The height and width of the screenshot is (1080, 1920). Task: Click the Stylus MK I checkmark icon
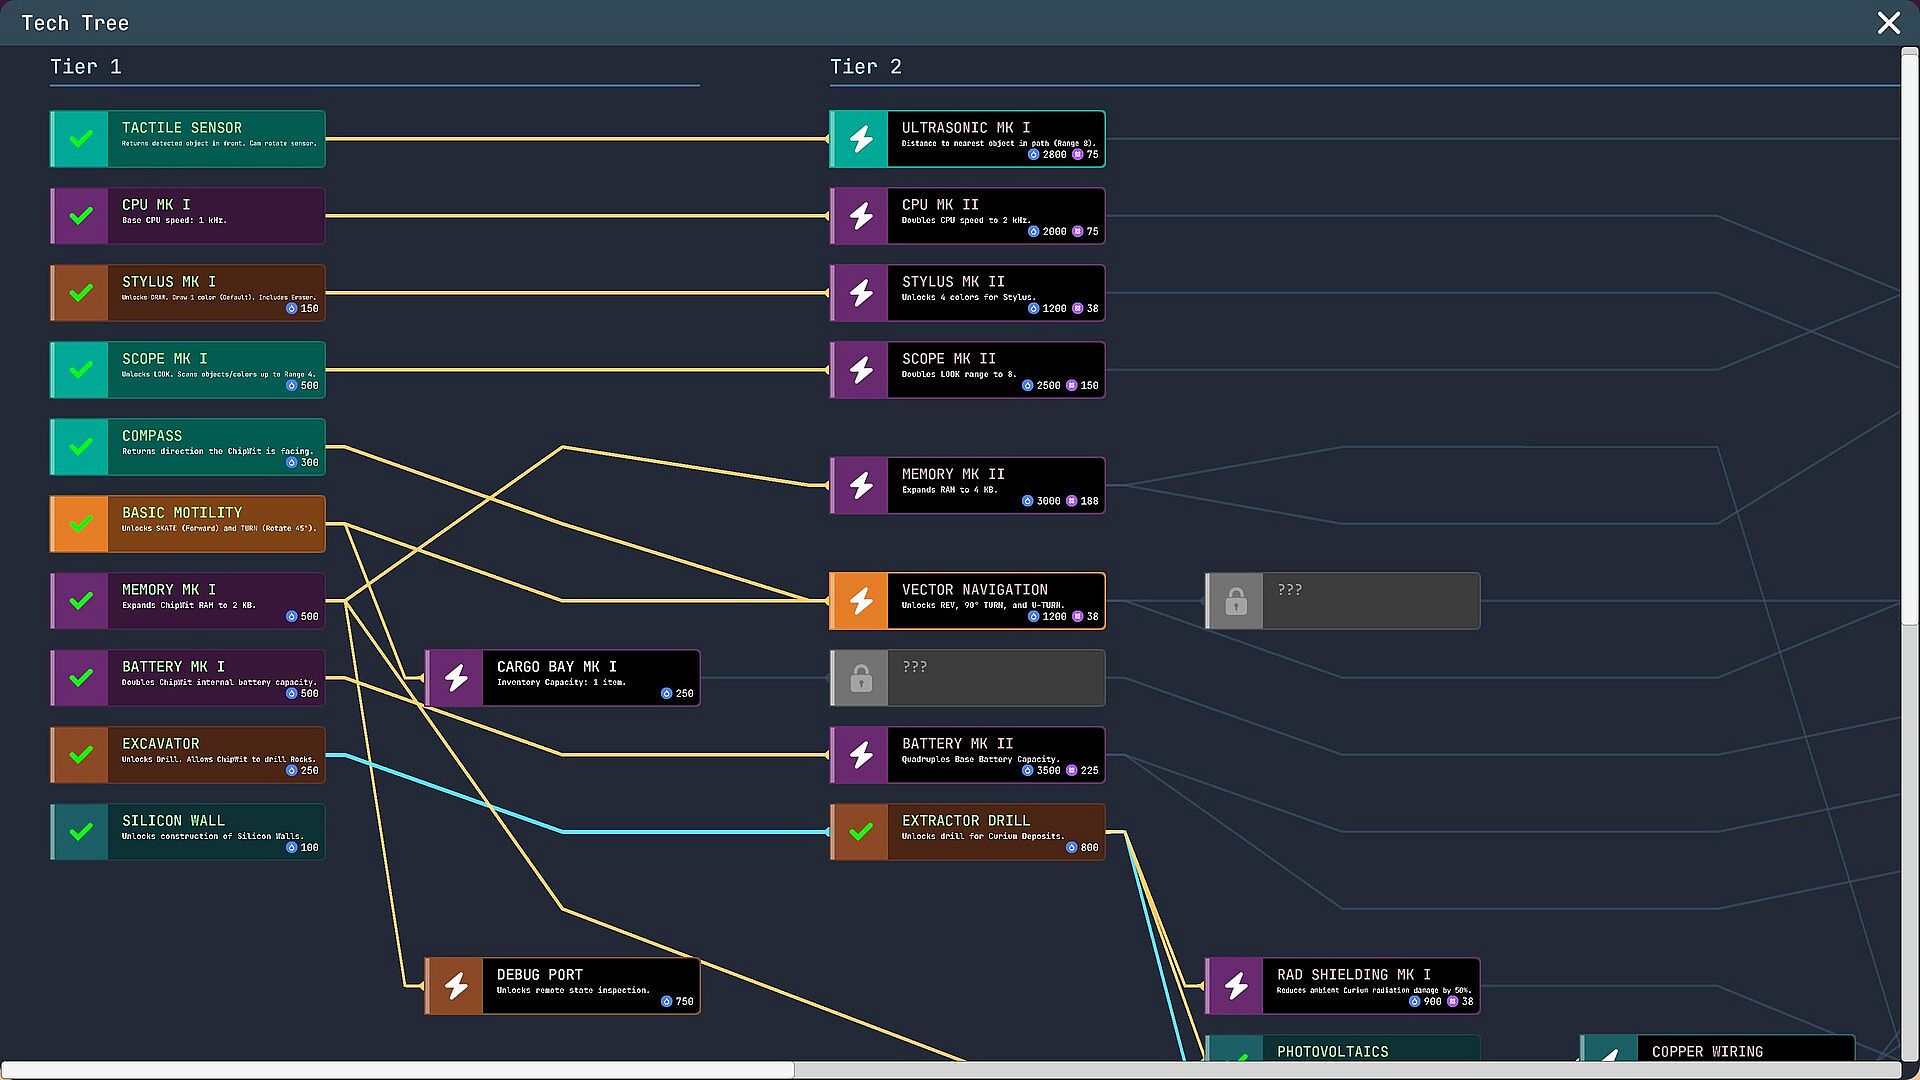click(81, 293)
